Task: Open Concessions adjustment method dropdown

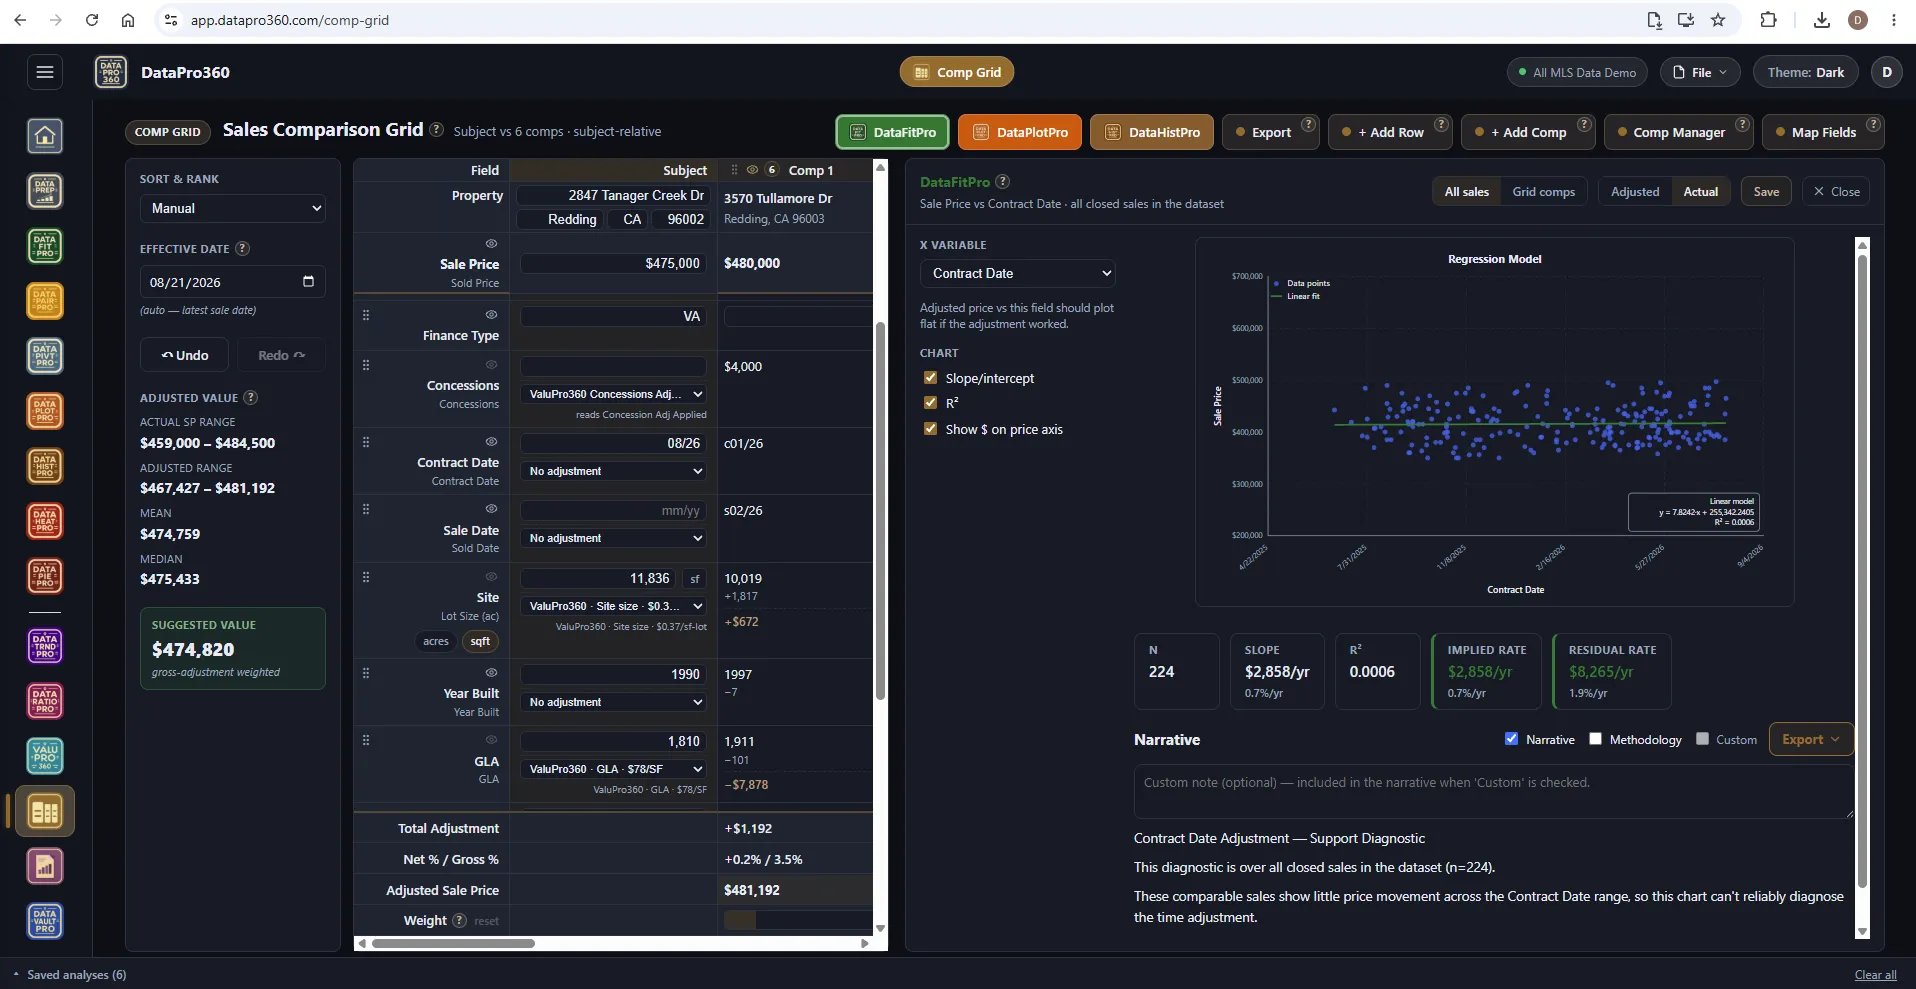Action: (x=615, y=394)
